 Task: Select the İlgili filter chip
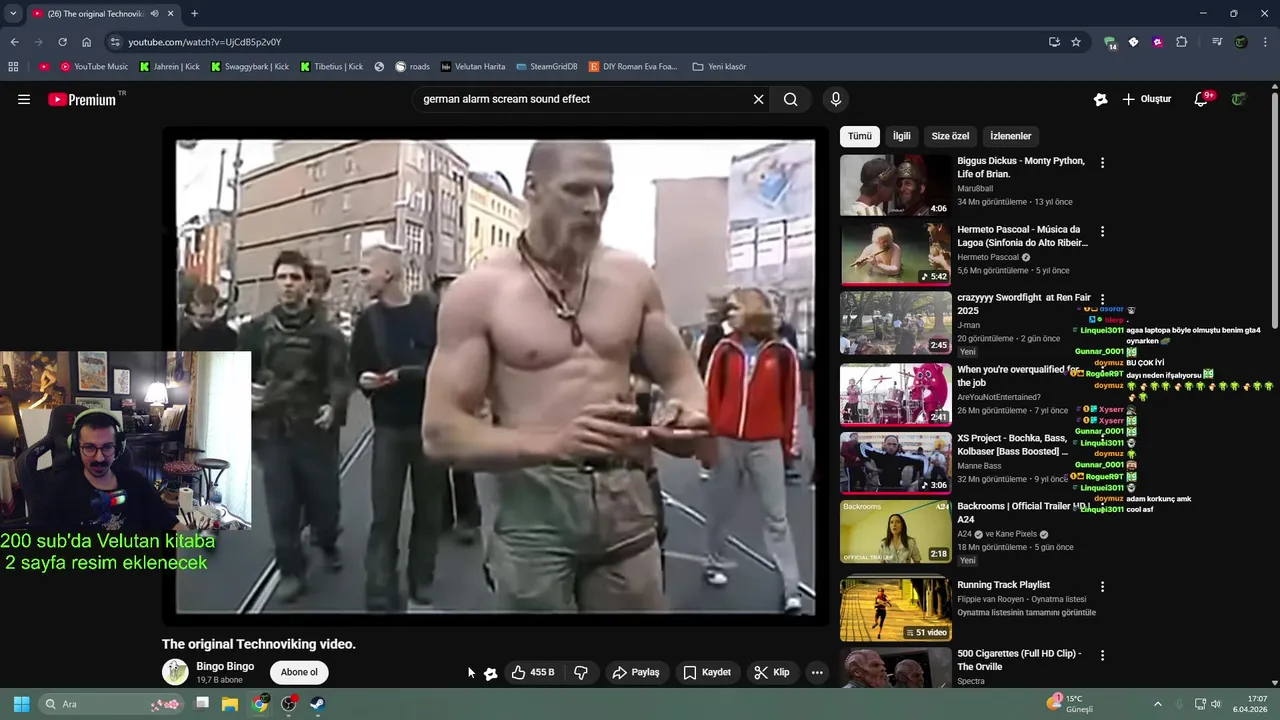point(902,136)
